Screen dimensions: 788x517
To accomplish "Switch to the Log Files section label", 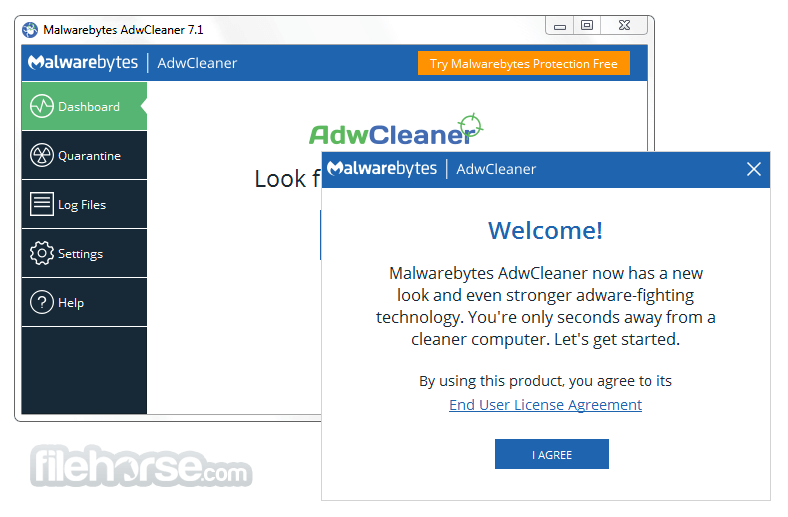I will coord(82,205).
